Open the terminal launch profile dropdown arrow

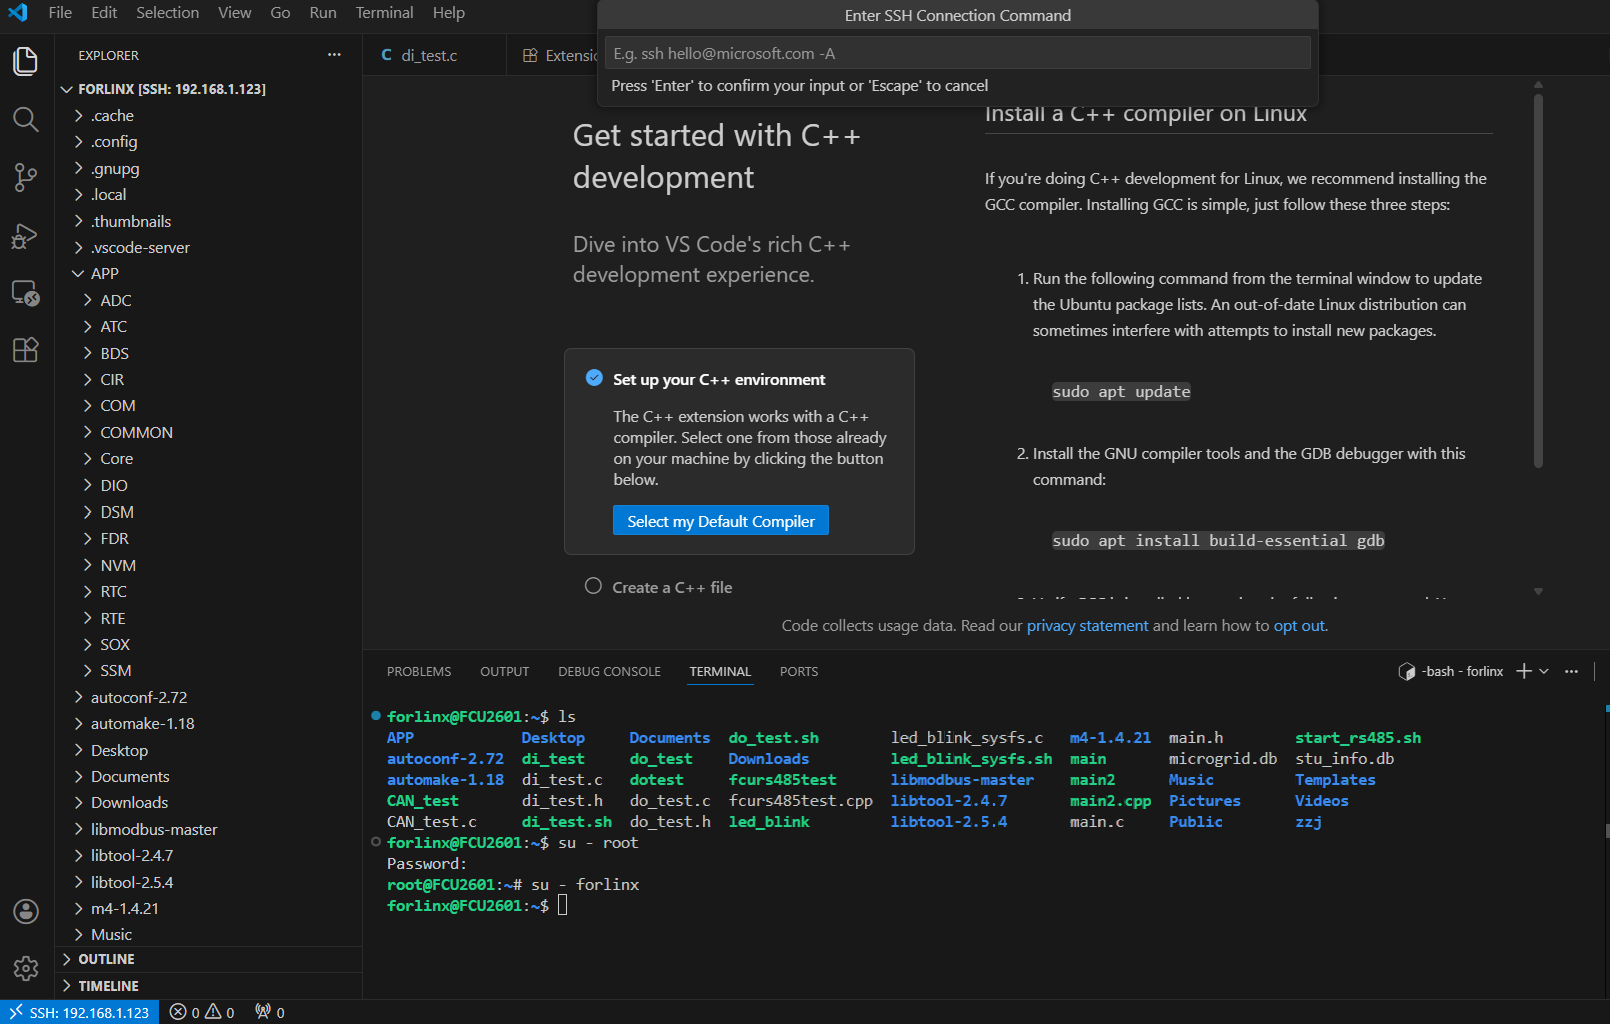[x=1544, y=671]
